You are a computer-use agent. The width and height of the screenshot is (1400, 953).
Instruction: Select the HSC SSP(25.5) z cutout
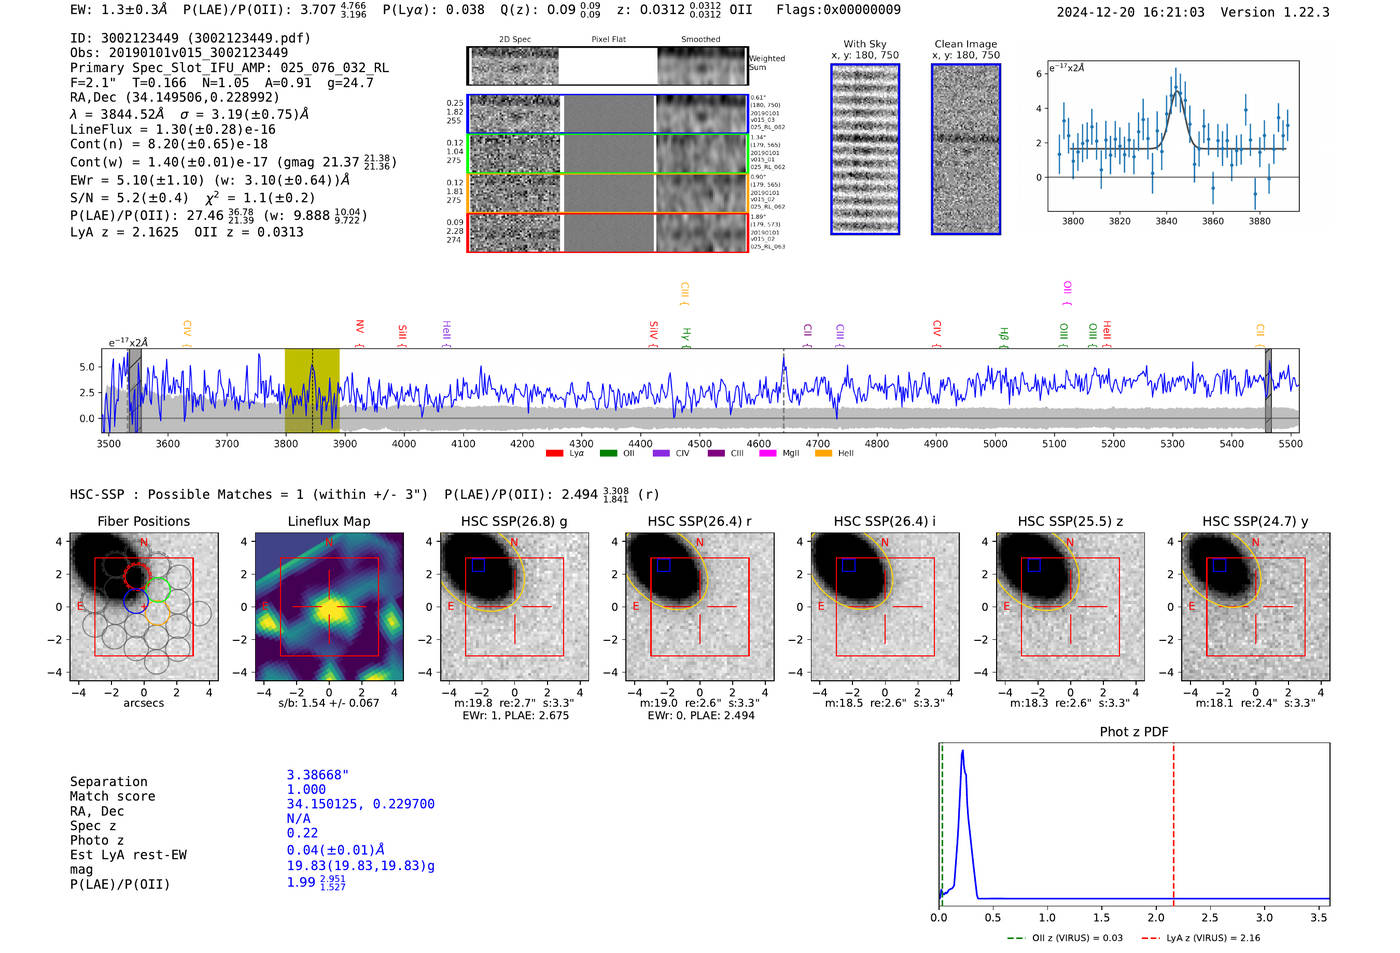coord(1070,607)
